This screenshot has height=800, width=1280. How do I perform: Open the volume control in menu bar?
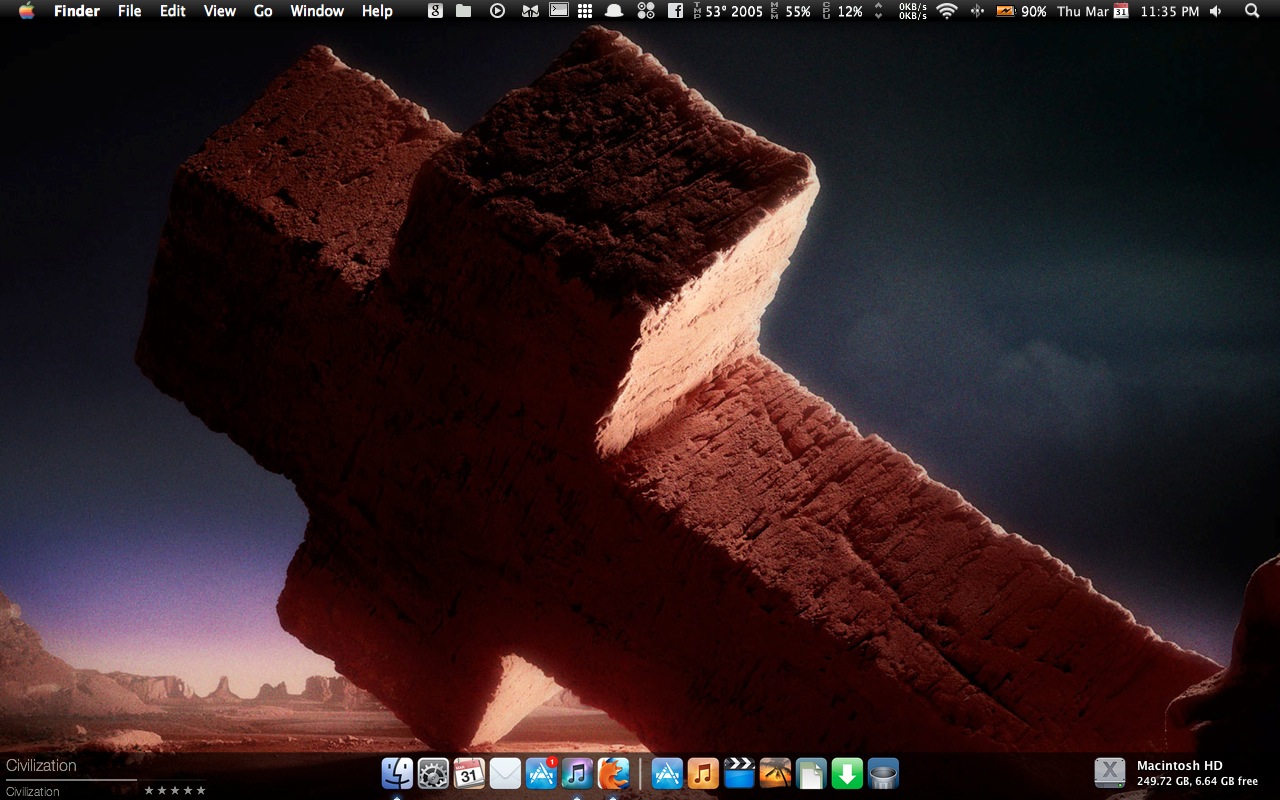pyautogui.click(x=1215, y=11)
